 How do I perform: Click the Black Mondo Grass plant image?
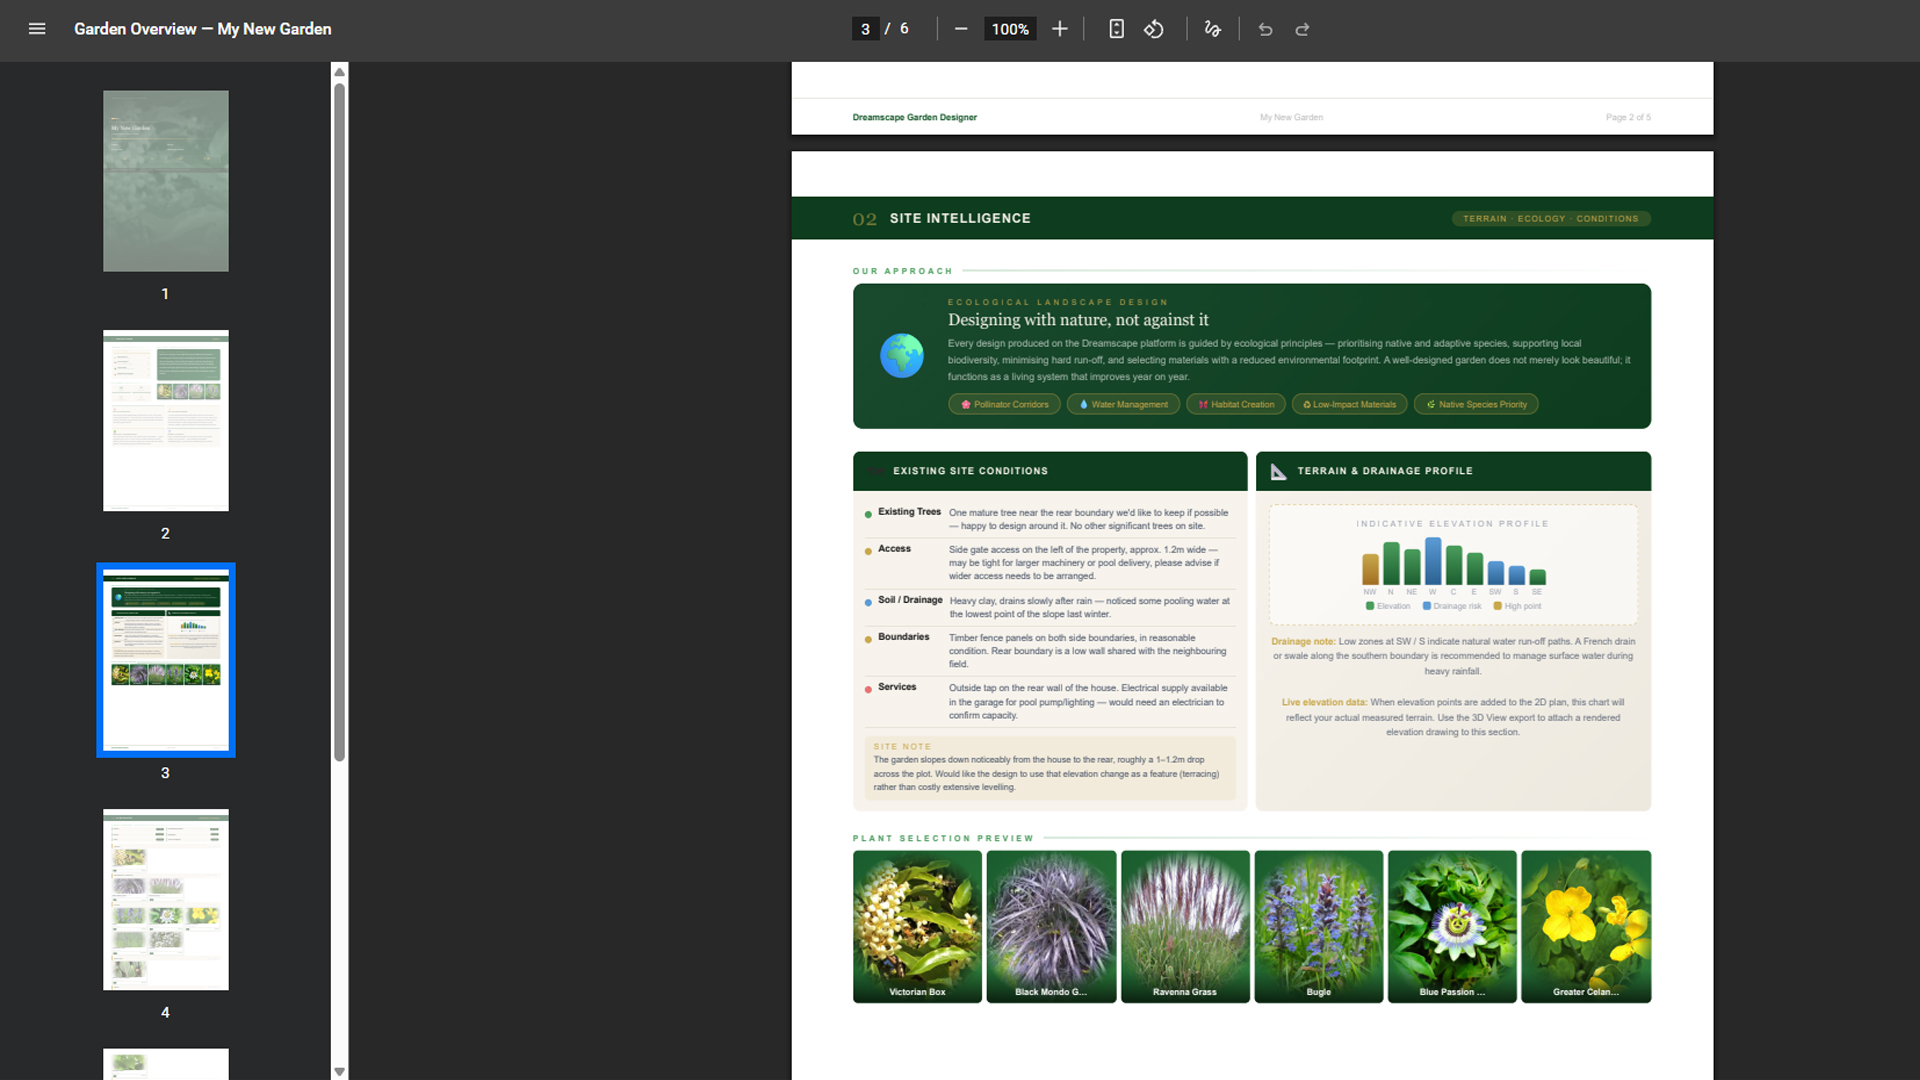coord(1051,926)
